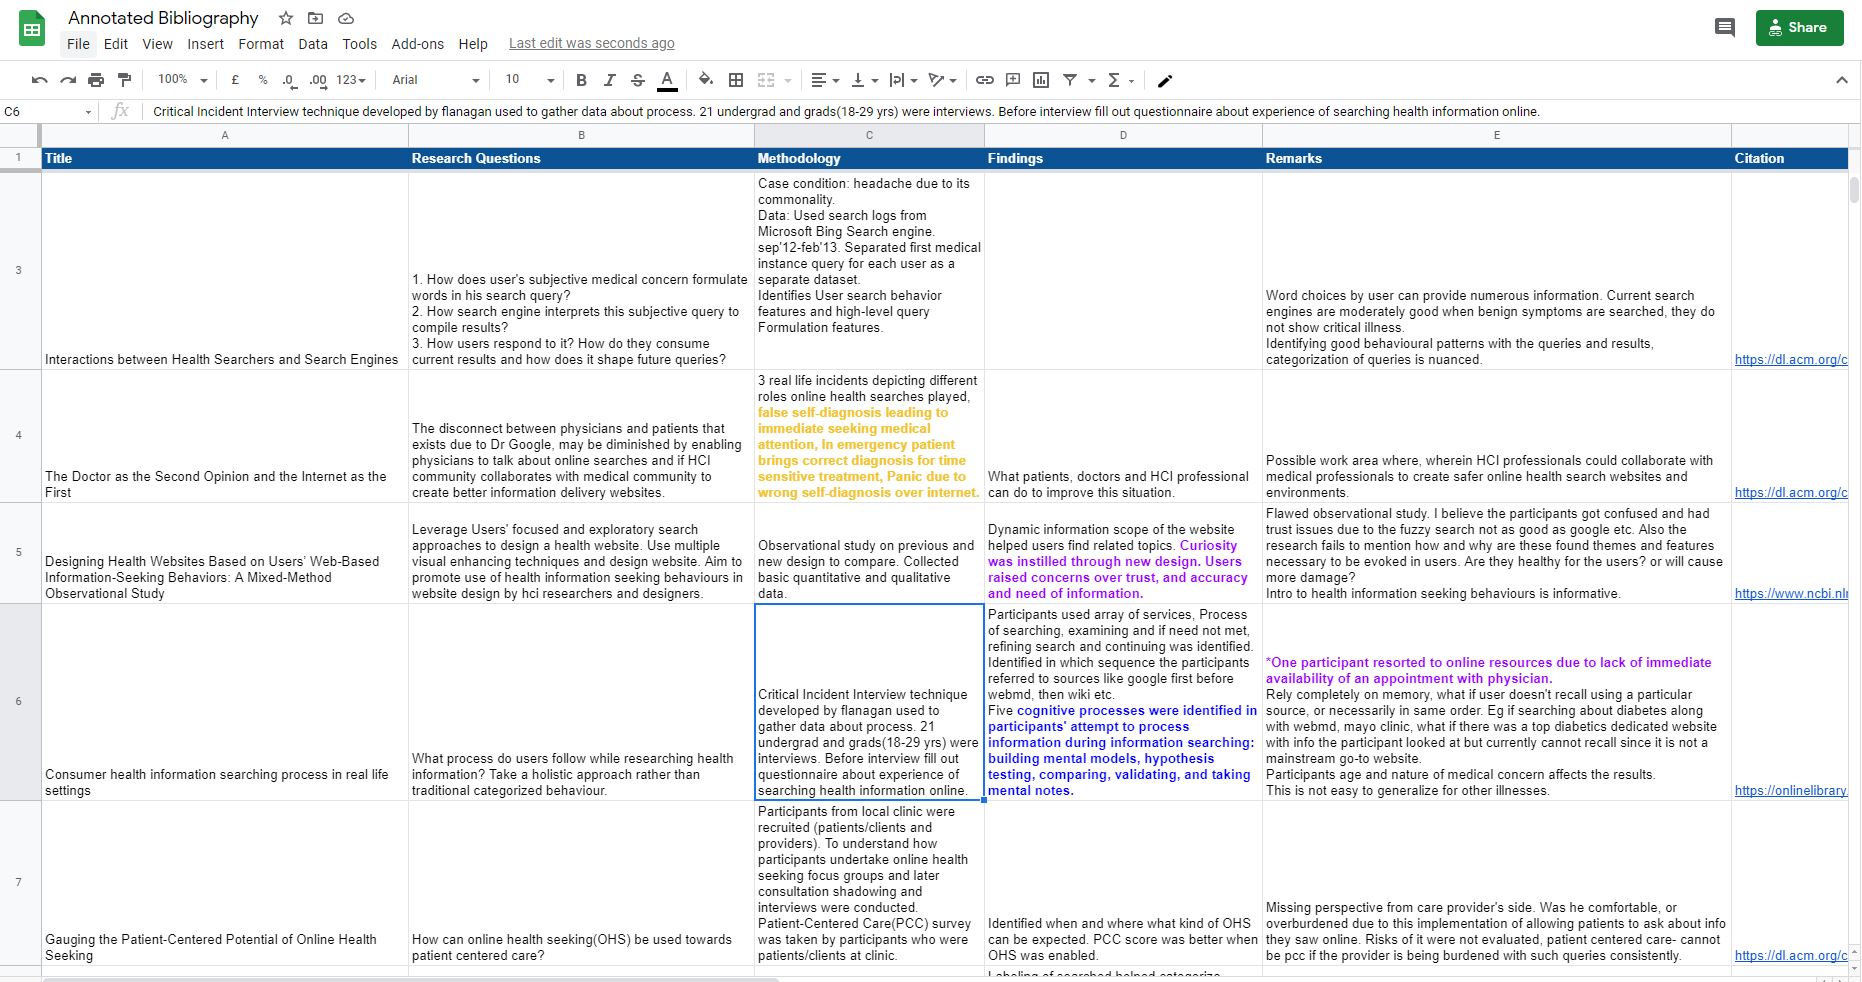1862x982 pixels.
Task: Open the fill color bucket
Action: click(706, 80)
